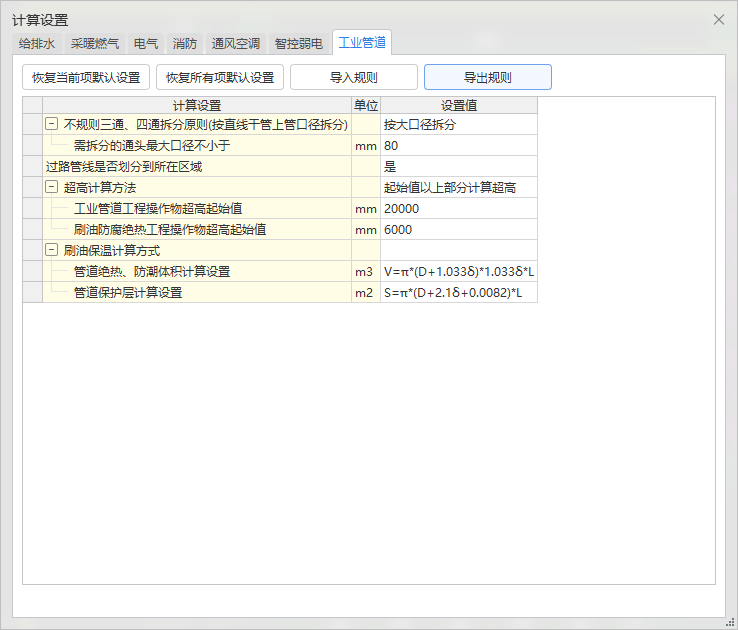
Task: Edit the 80 mm max diameter value
Action: 458,146
